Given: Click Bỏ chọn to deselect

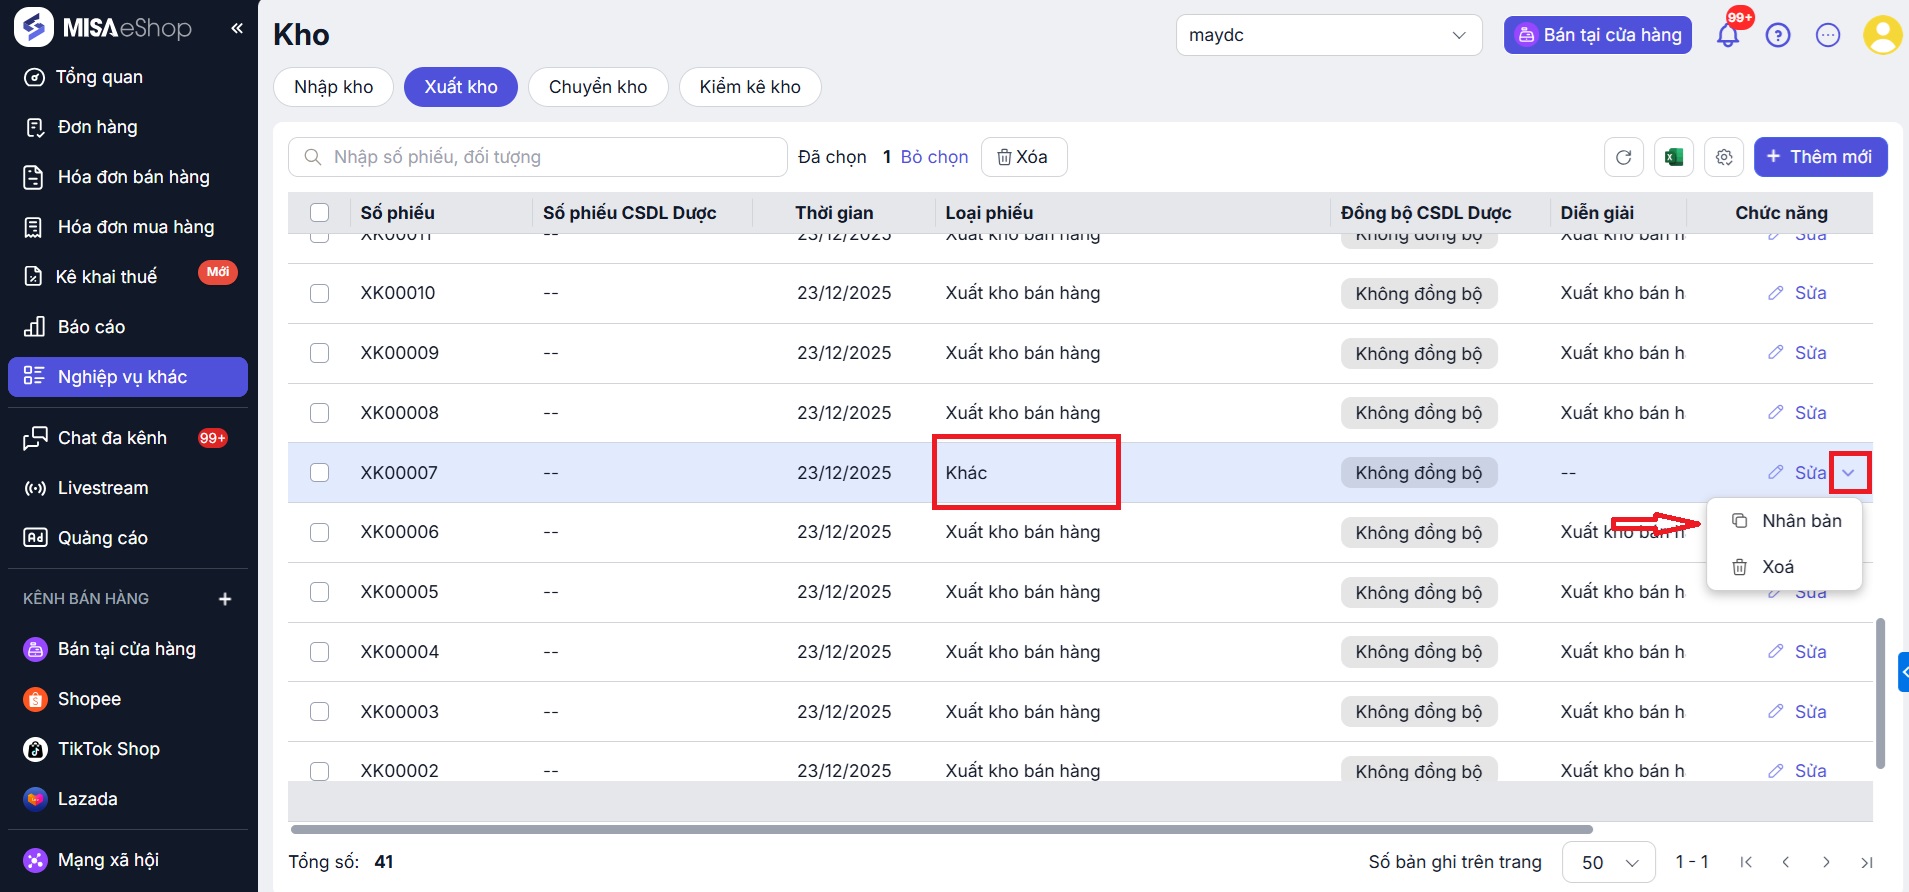Looking at the screenshot, I should tap(934, 157).
